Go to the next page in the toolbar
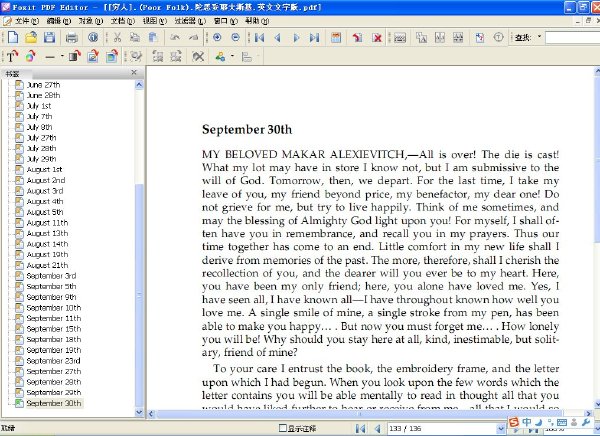This screenshot has width=600, height=436. [x=296, y=38]
